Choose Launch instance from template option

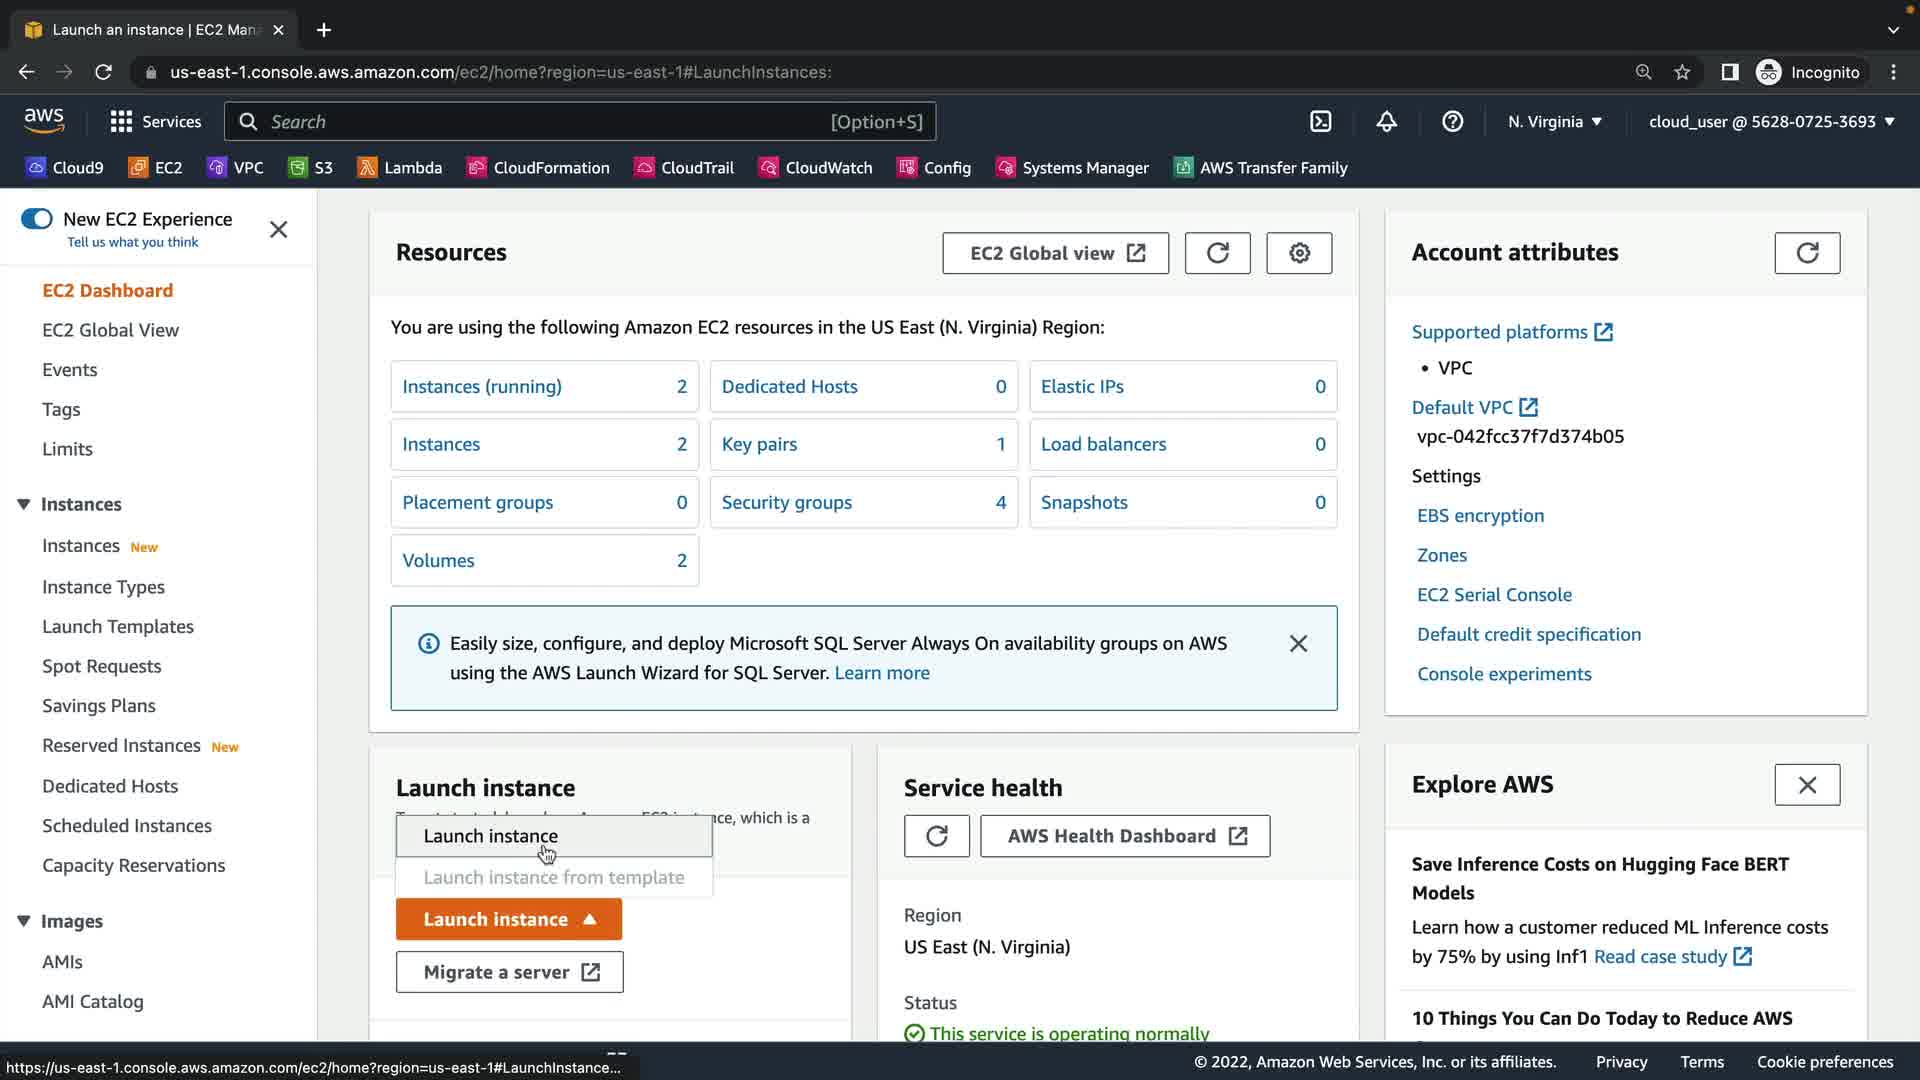(x=553, y=878)
